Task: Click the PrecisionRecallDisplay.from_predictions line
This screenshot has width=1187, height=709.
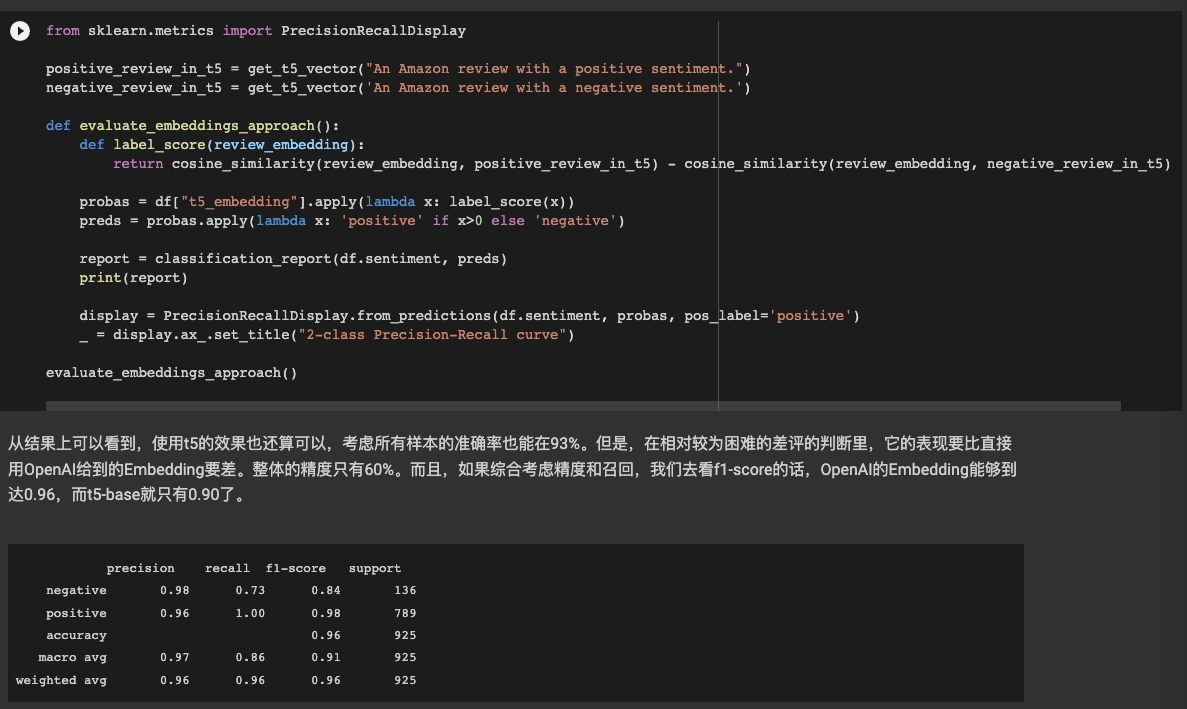Action: click(469, 316)
